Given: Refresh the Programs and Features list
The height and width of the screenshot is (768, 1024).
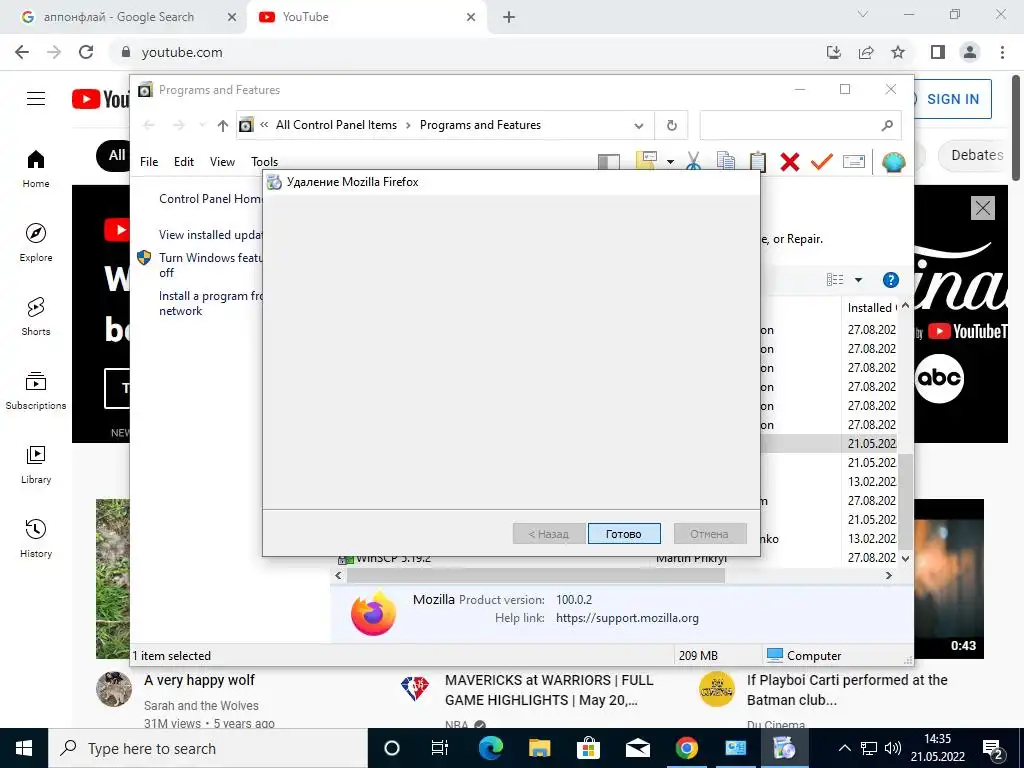Looking at the screenshot, I should point(671,125).
